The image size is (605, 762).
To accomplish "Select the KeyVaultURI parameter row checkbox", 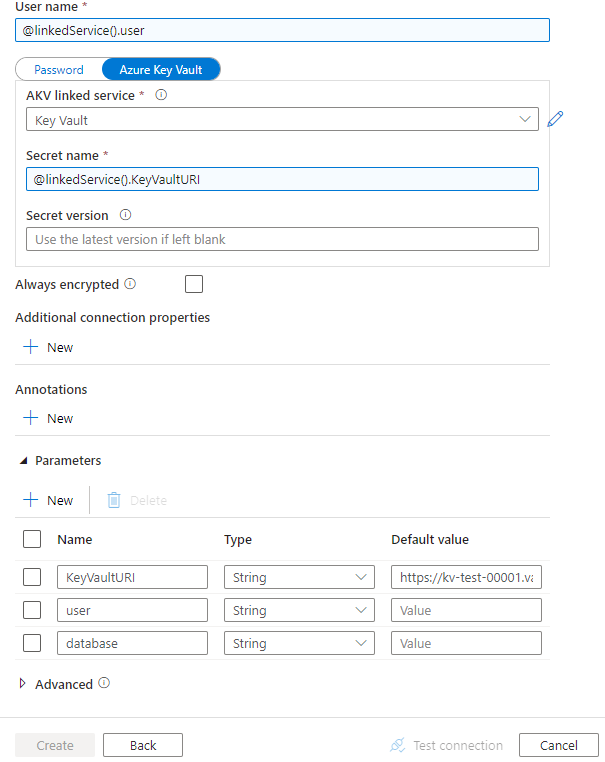I will tap(32, 577).
